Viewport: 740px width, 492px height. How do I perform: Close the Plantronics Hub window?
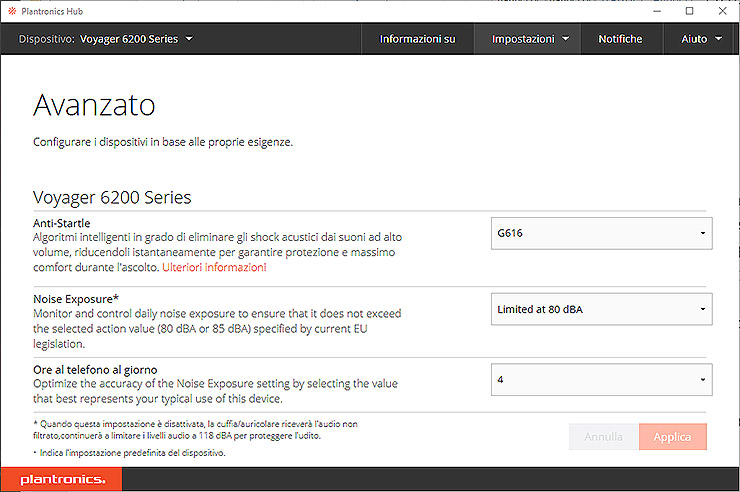pos(721,10)
